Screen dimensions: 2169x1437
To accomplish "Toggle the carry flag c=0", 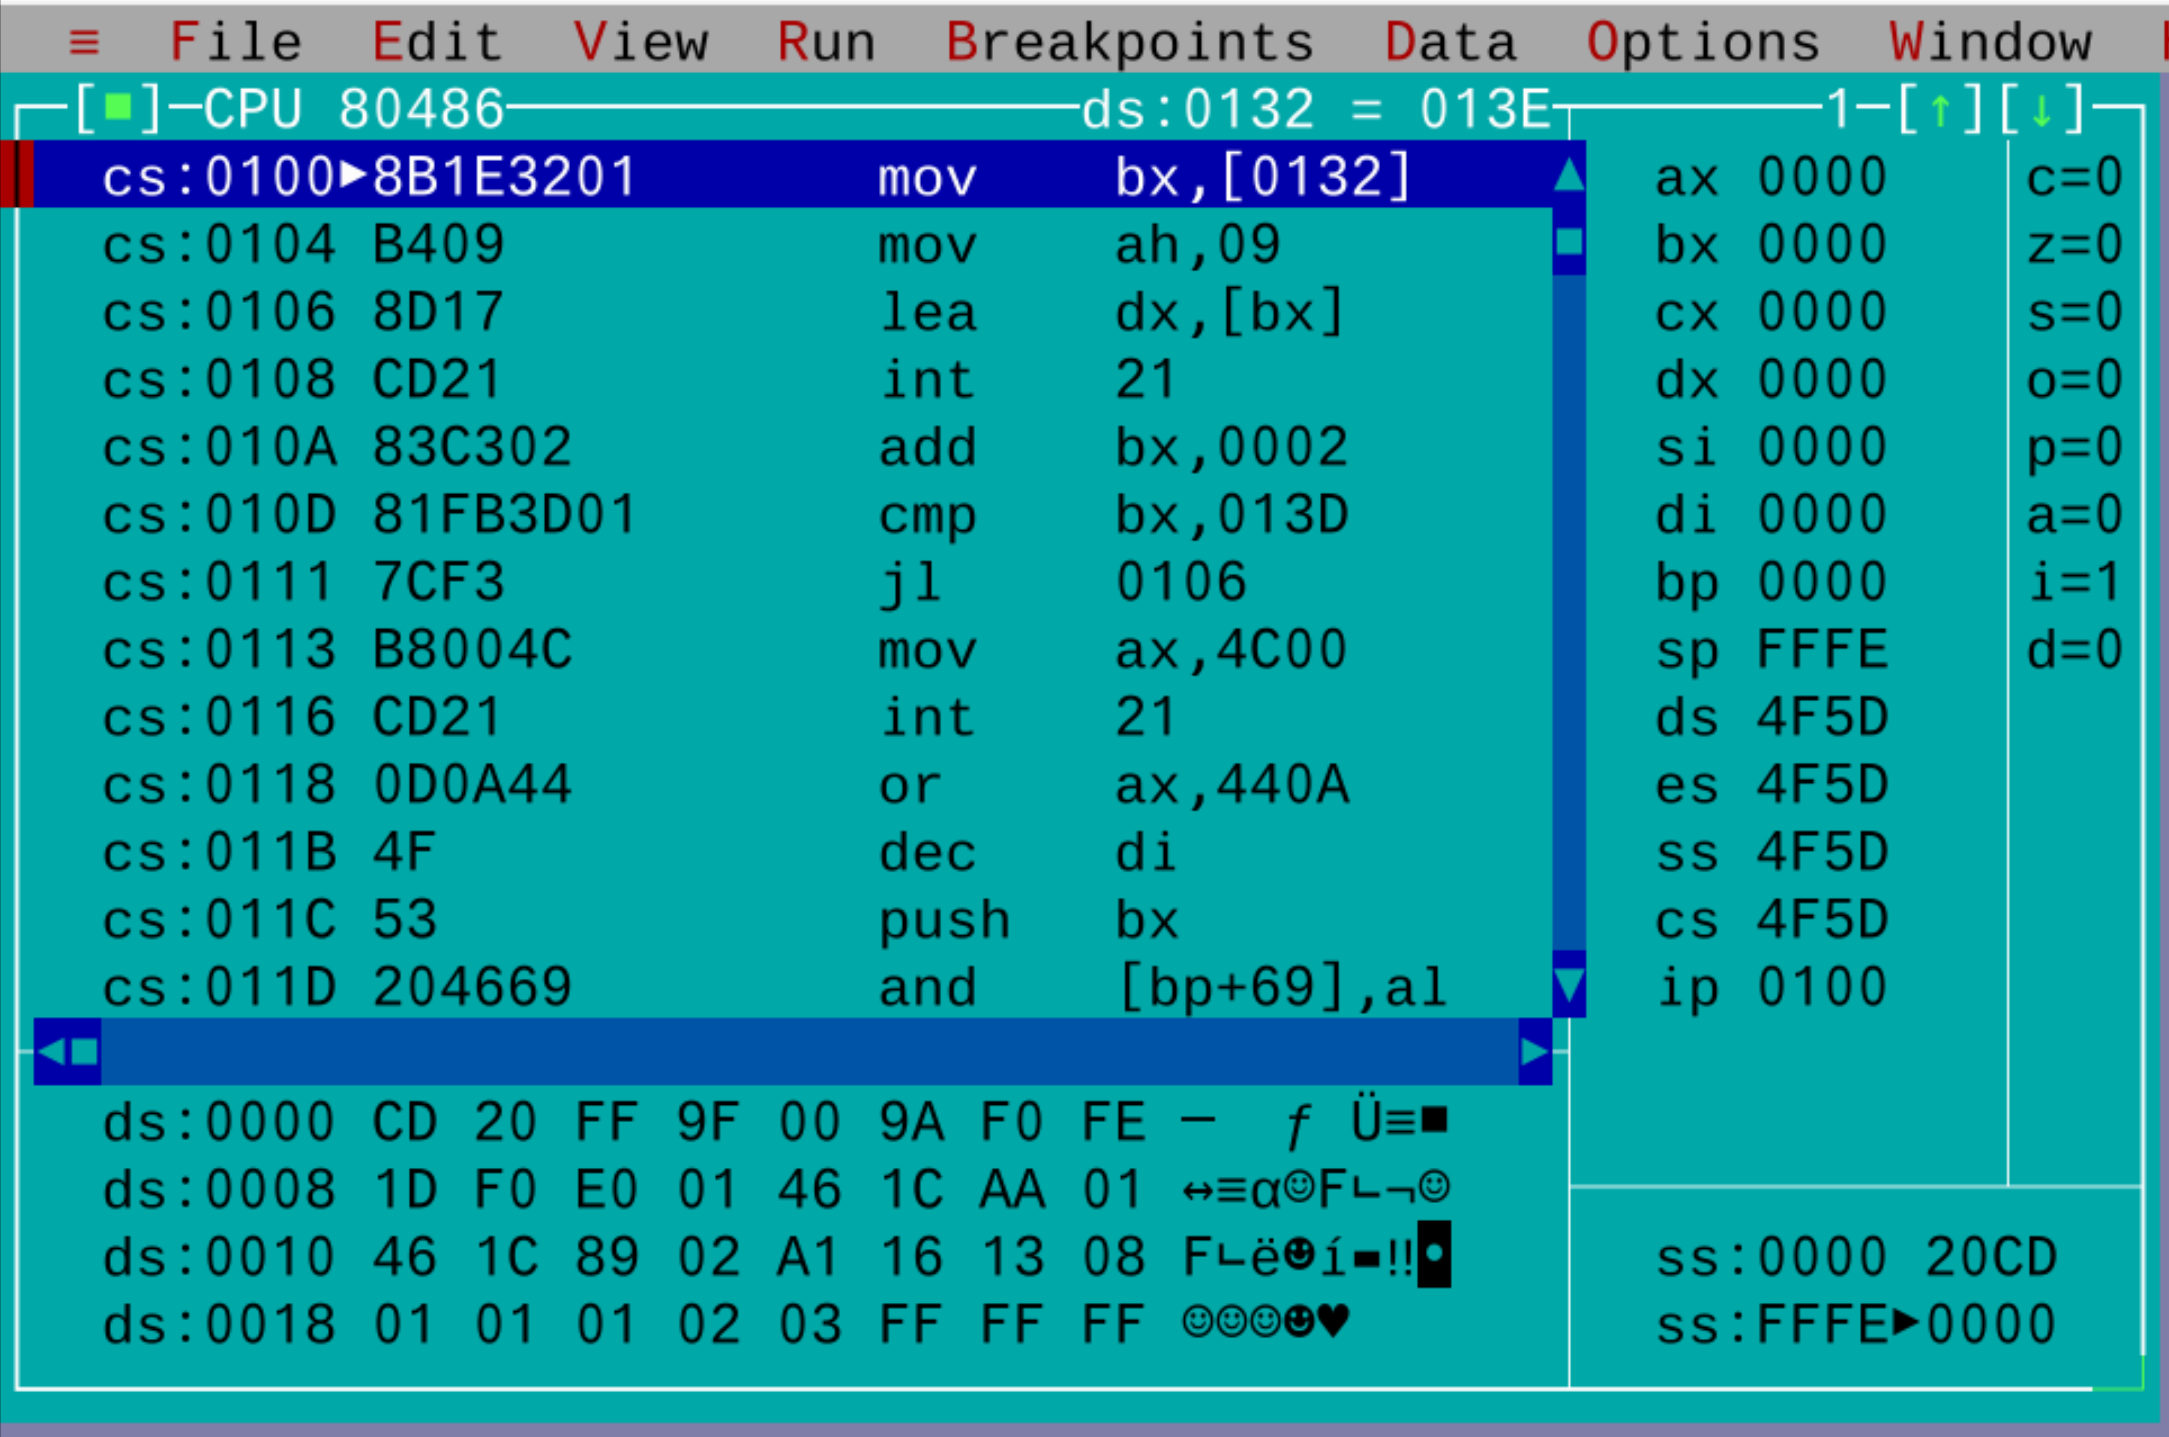I will (x=2075, y=176).
